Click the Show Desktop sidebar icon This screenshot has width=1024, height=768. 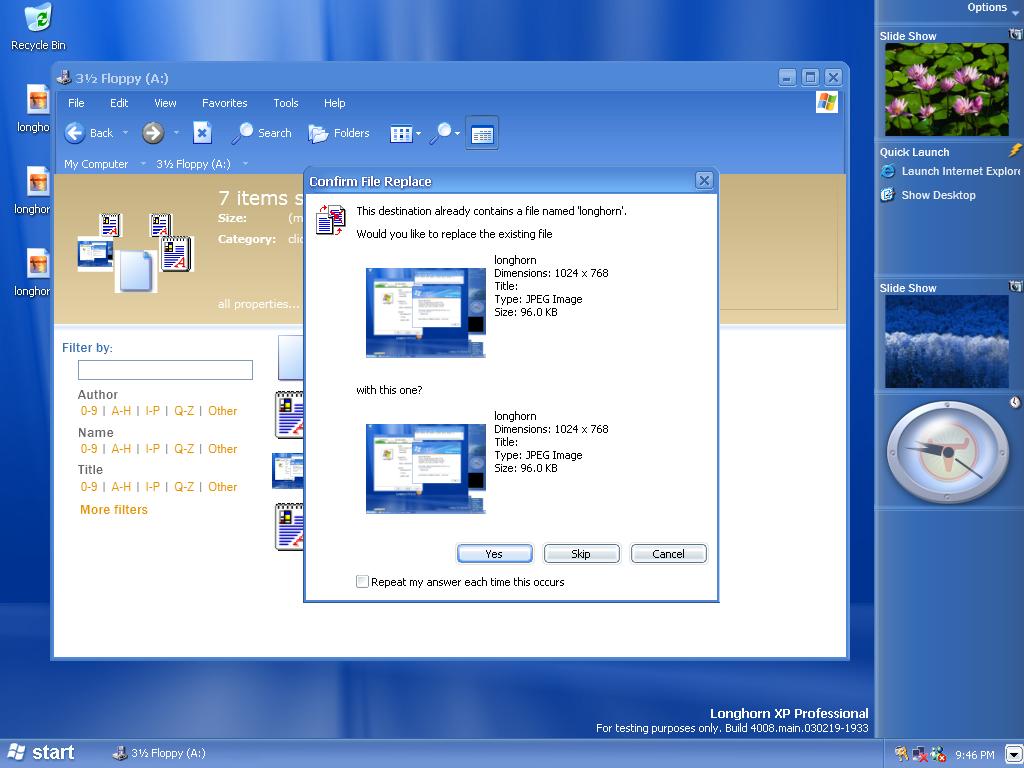888,195
